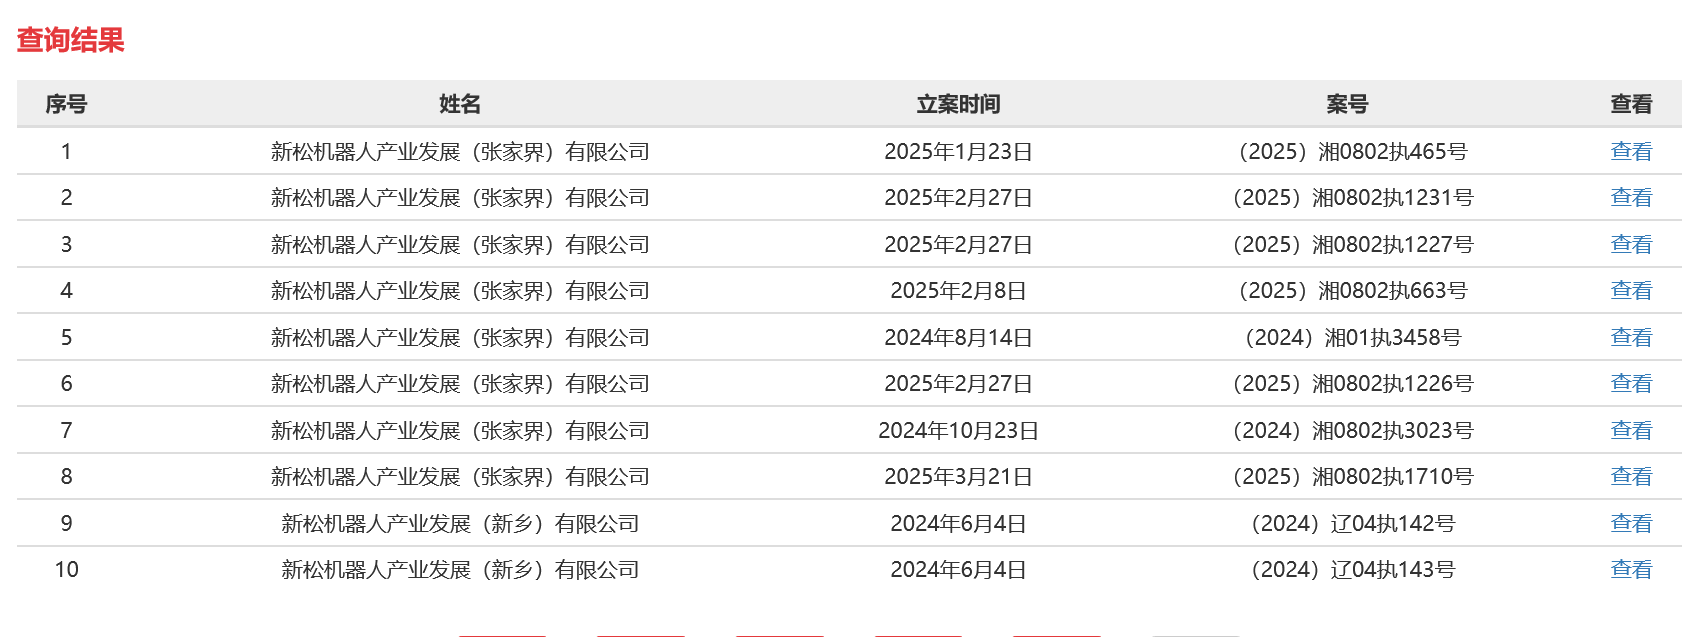This screenshot has width=1698, height=637.
Task: Click the 案号 column header
Action: click(1347, 104)
